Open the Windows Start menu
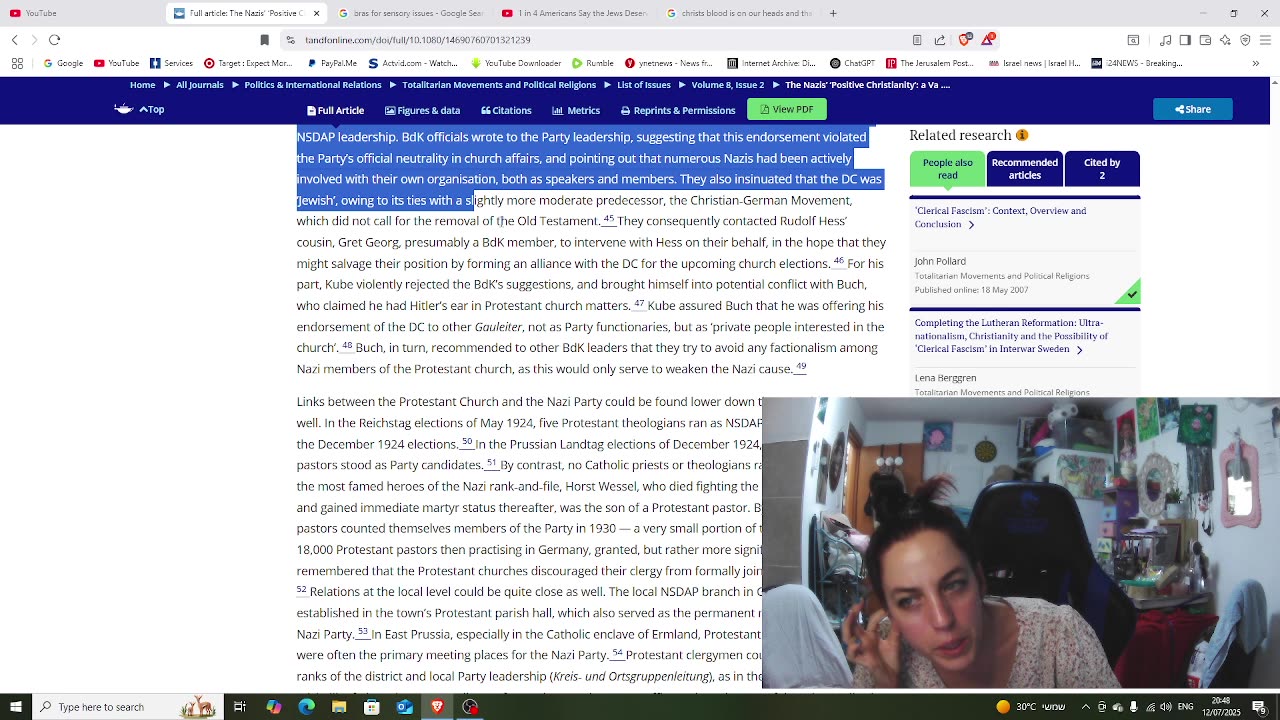1280x720 pixels. coord(16,707)
